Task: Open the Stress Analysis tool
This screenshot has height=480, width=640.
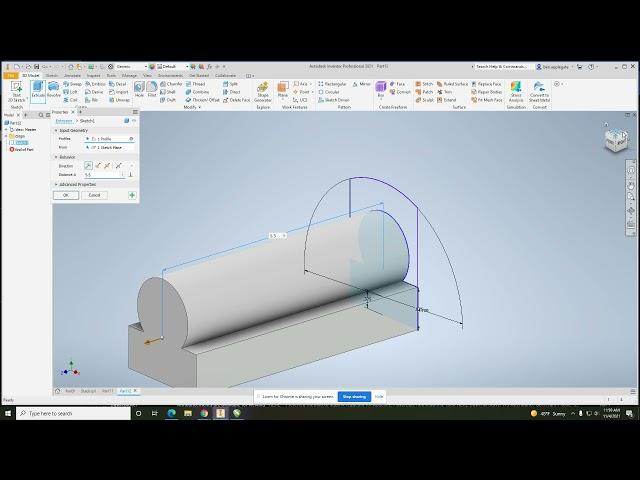Action: [516, 92]
